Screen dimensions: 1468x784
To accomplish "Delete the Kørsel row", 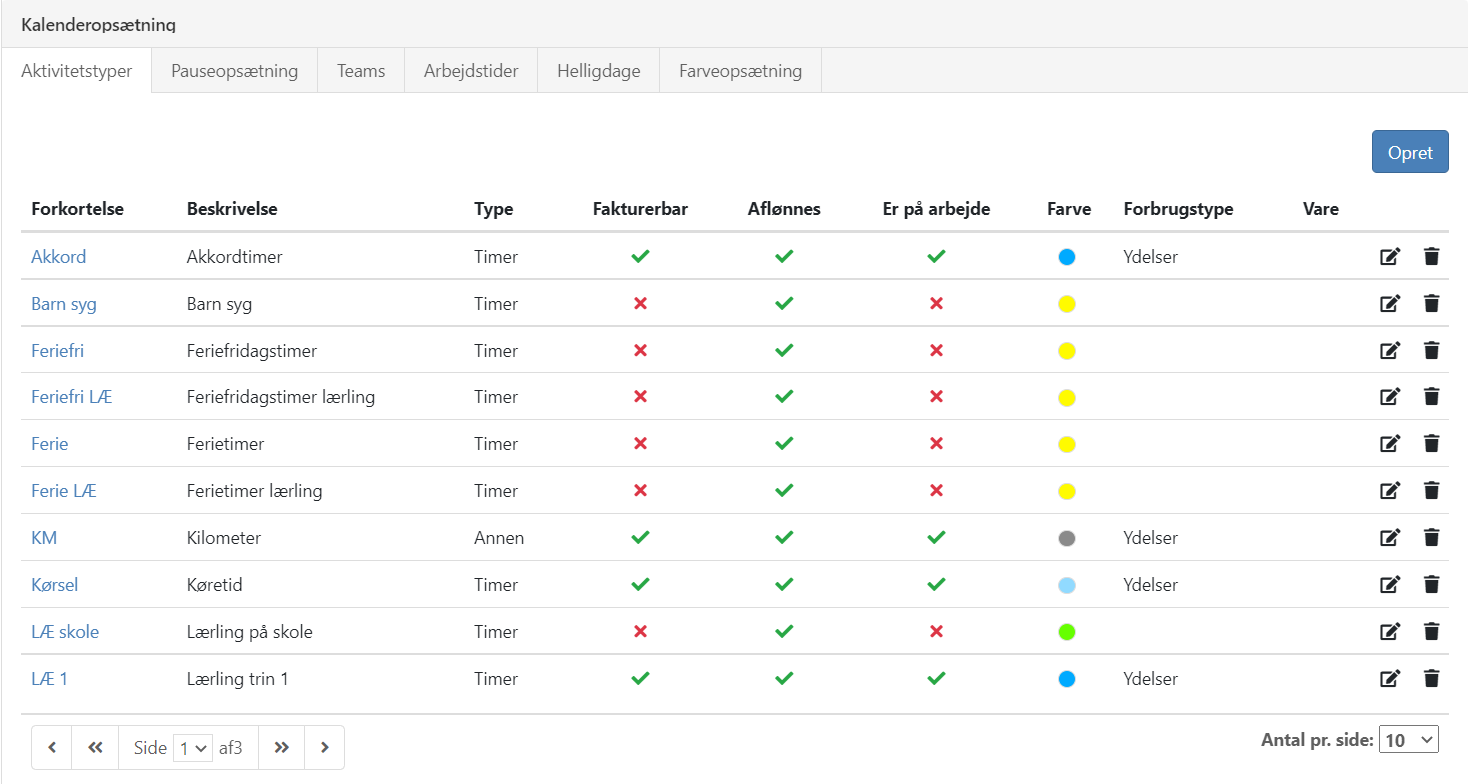I will [1431, 585].
